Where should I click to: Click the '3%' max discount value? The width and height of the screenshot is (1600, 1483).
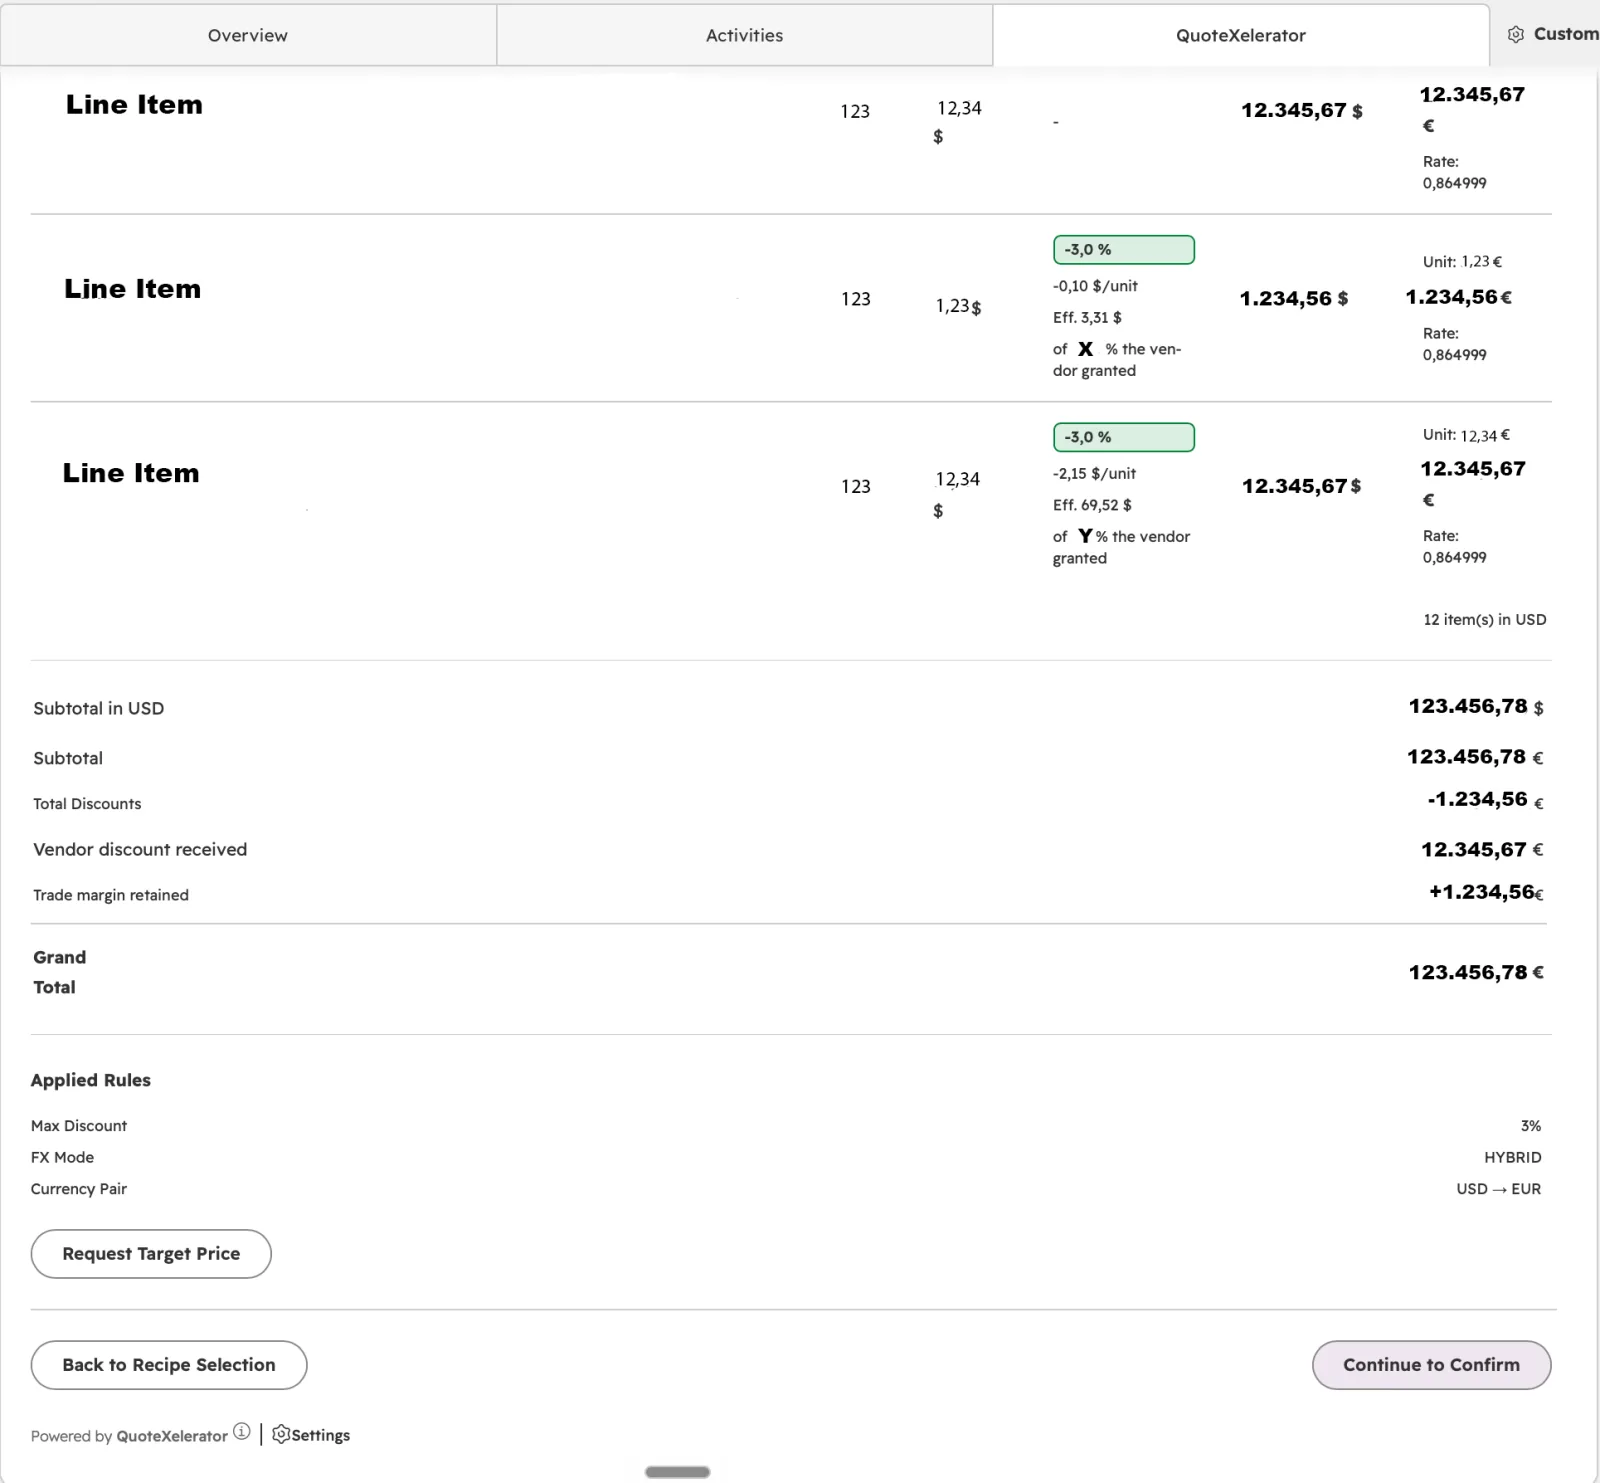[1530, 1126]
